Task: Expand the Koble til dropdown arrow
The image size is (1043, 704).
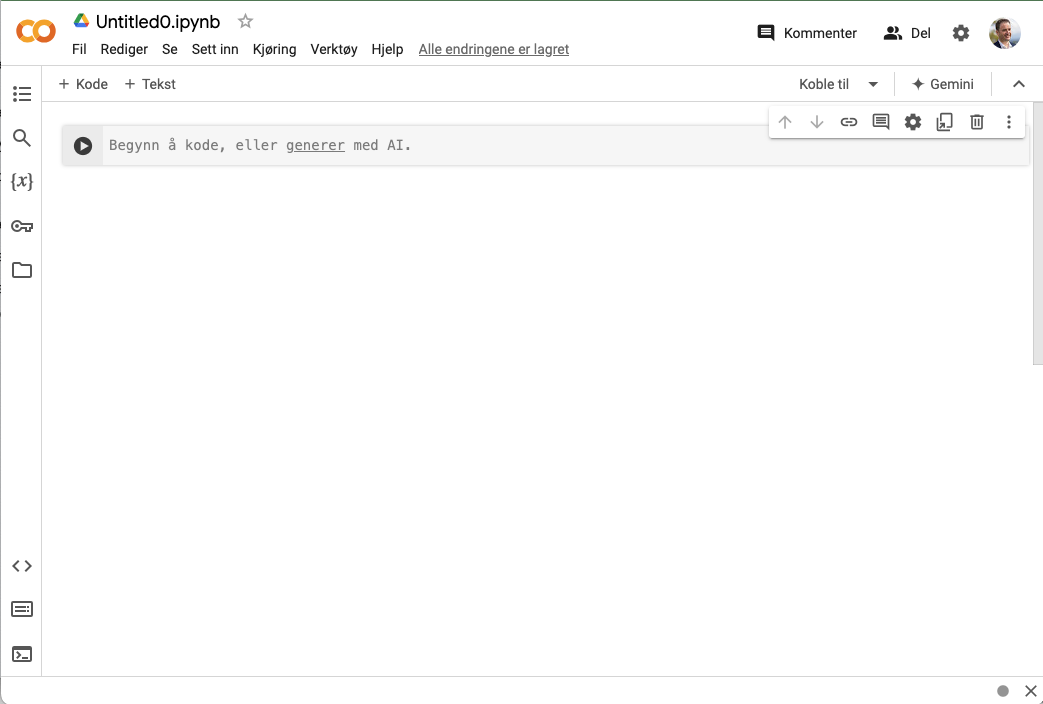Action: [x=873, y=84]
